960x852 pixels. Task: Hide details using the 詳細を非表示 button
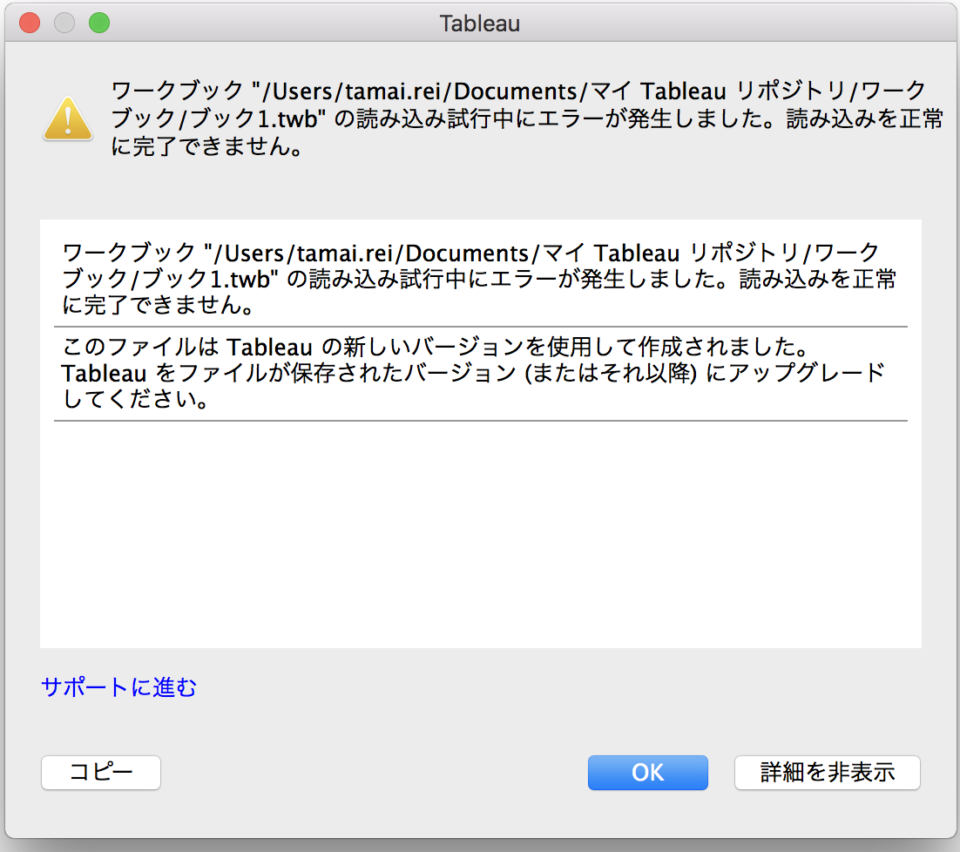827,772
